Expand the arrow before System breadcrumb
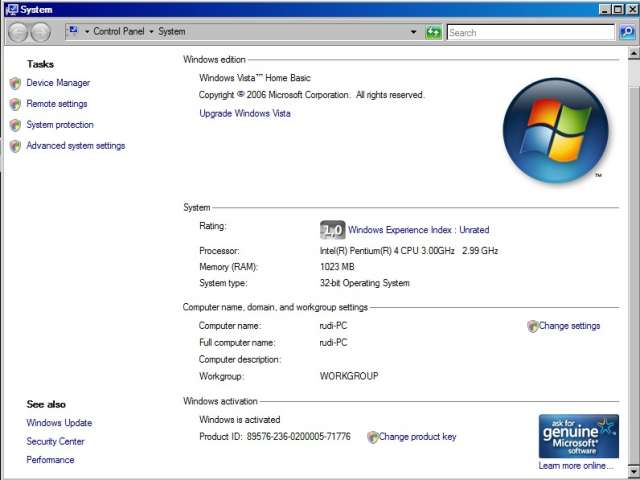640x480 pixels. pyautogui.click(x=151, y=32)
